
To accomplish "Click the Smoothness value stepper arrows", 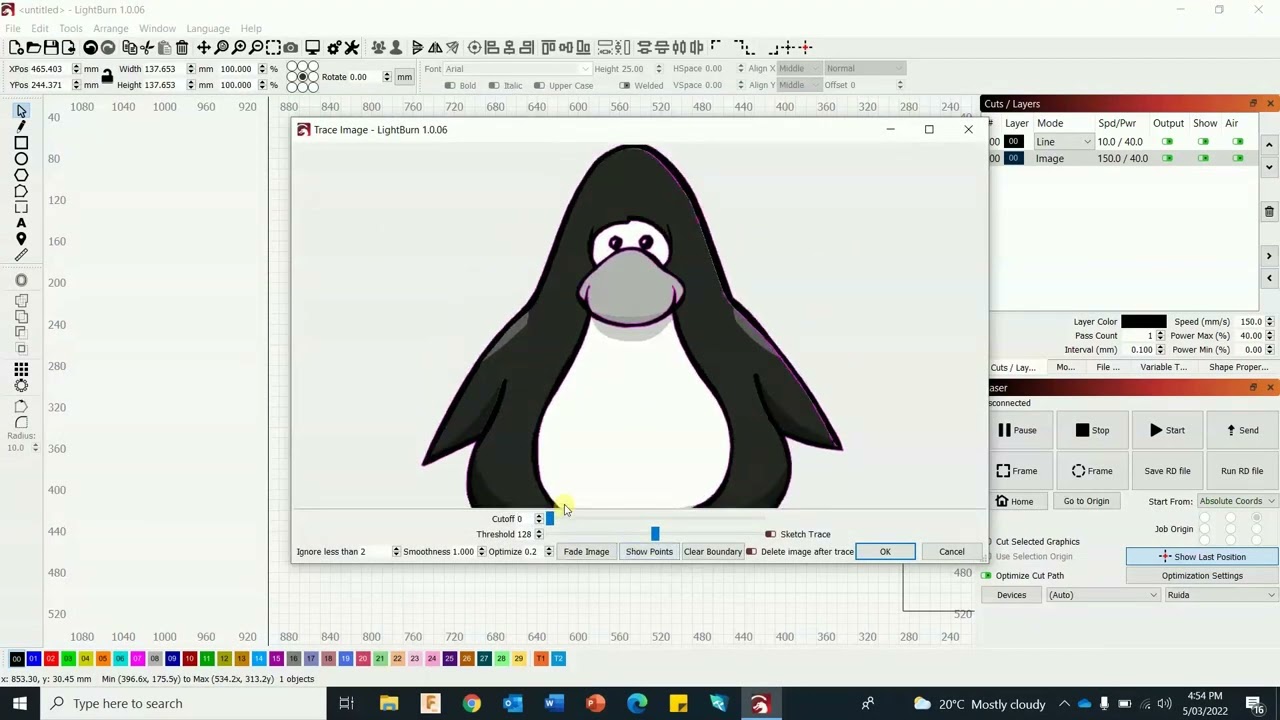I will click(x=481, y=551).
